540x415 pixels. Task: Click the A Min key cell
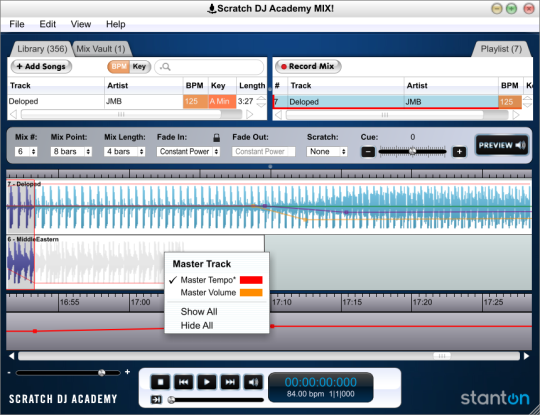(222, 101)
